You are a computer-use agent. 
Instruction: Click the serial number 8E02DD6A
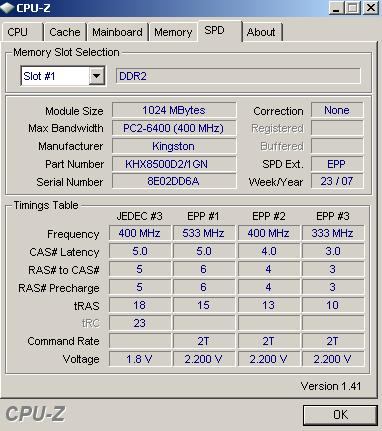[x=174, y=181]
